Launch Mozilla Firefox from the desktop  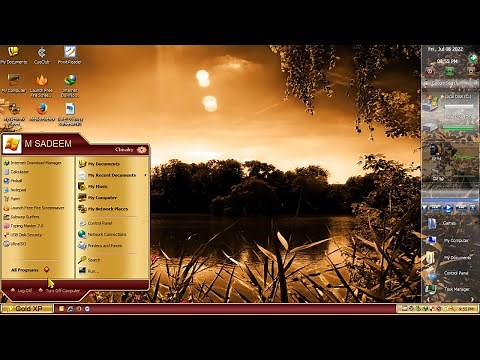point(42,112)
